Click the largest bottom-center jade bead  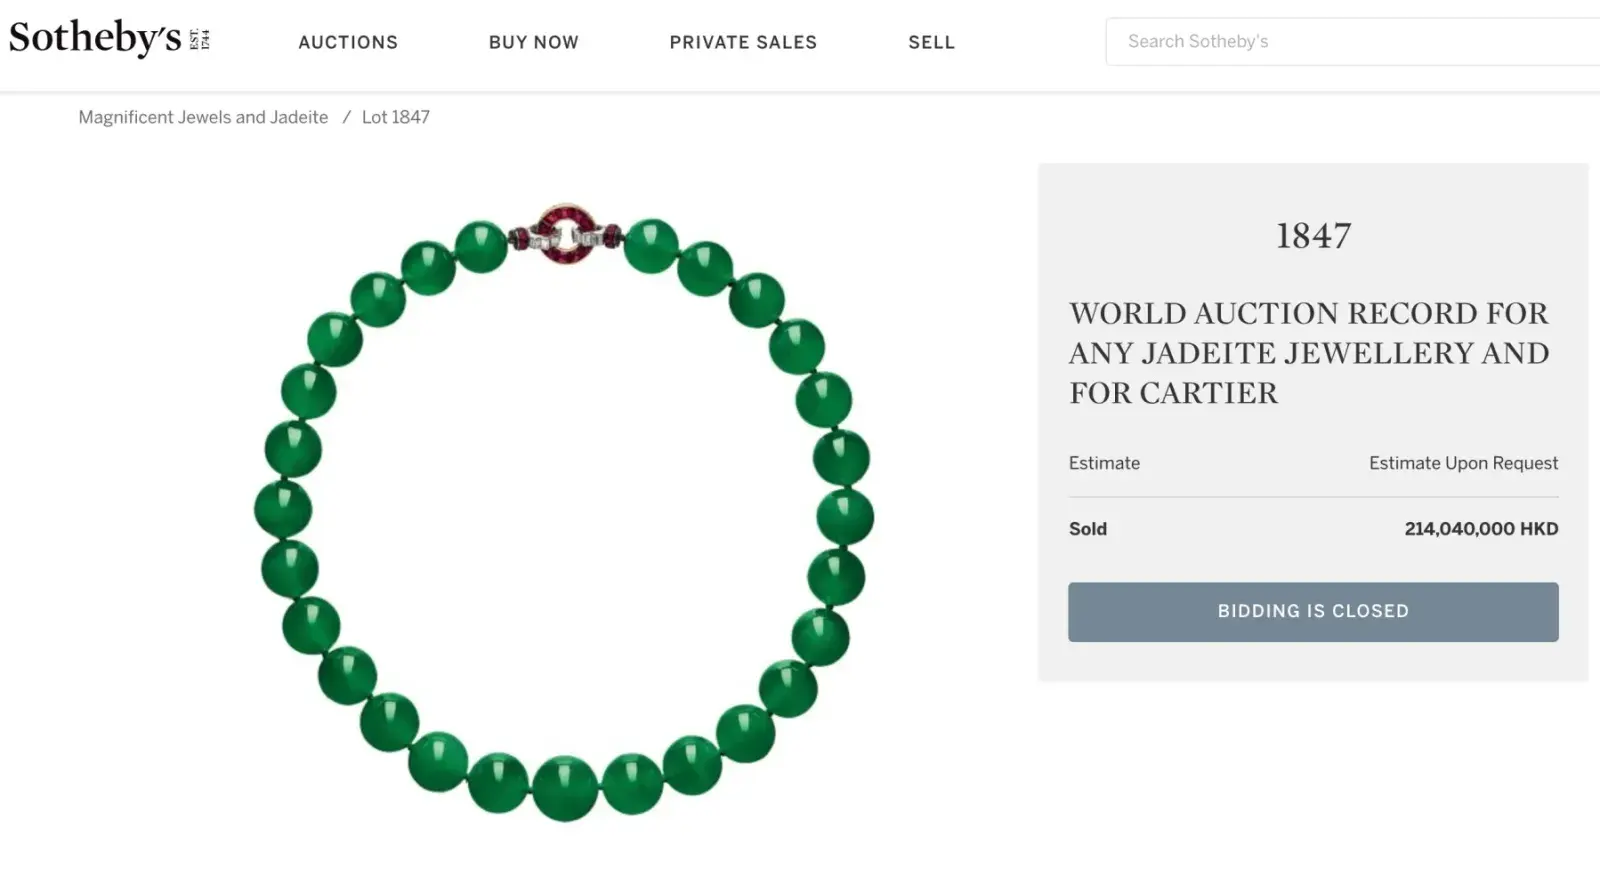click(x=565, y=788)
